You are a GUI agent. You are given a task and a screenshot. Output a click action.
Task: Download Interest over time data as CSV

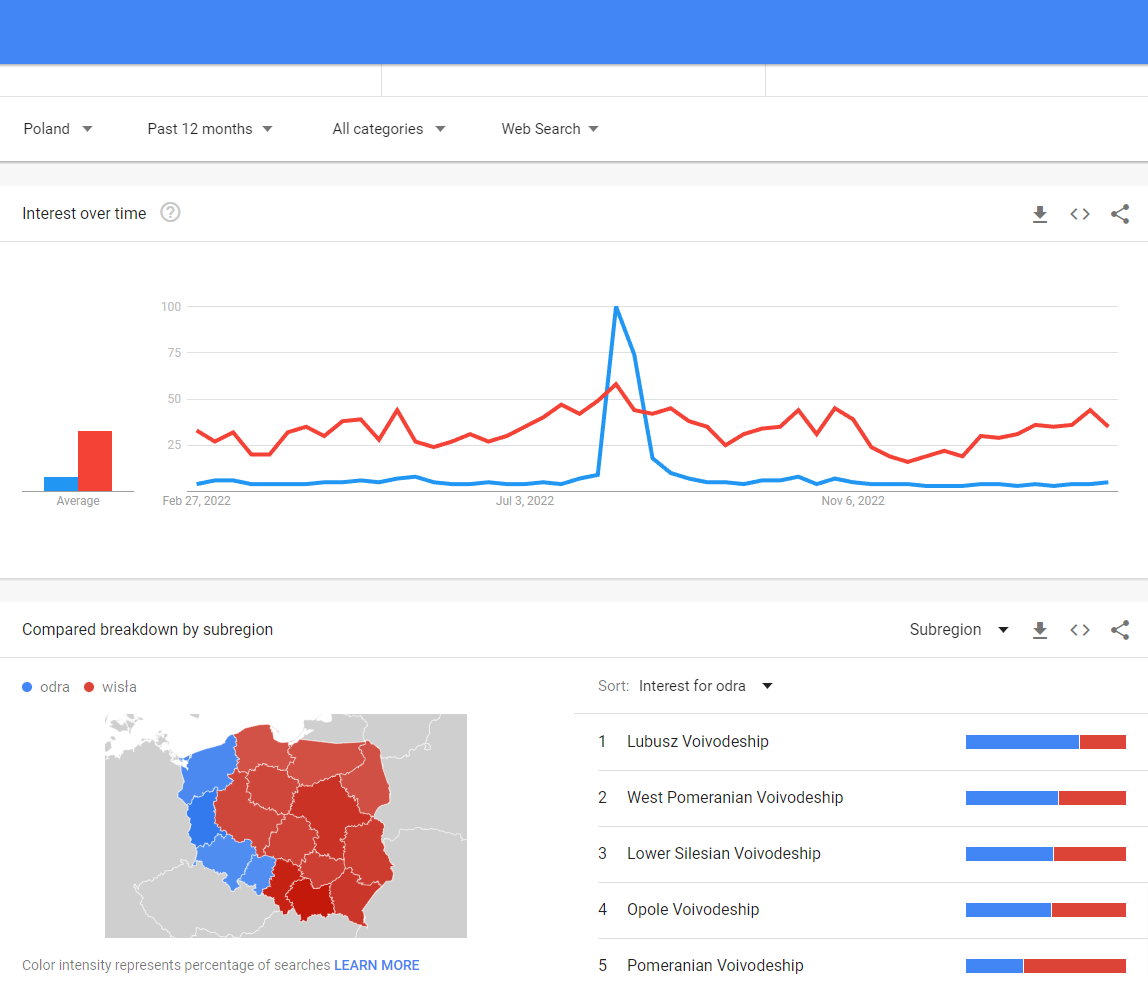[1040, 213]
